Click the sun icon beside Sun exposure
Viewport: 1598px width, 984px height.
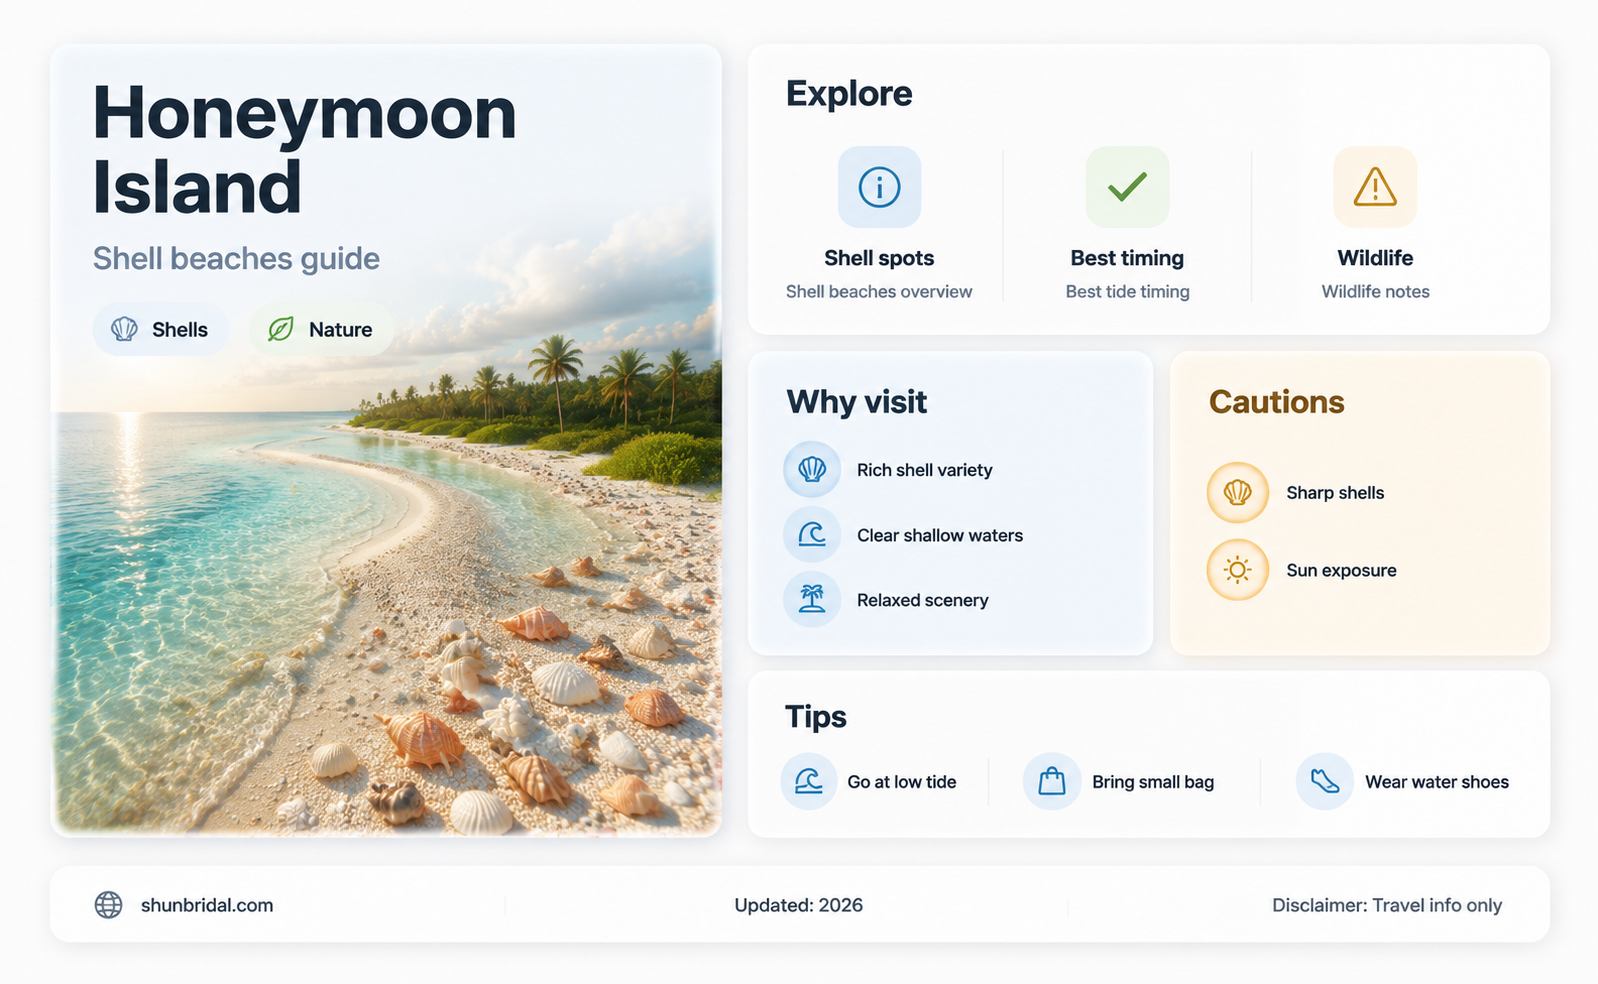pyautogui.click(x=1238, y=570)
